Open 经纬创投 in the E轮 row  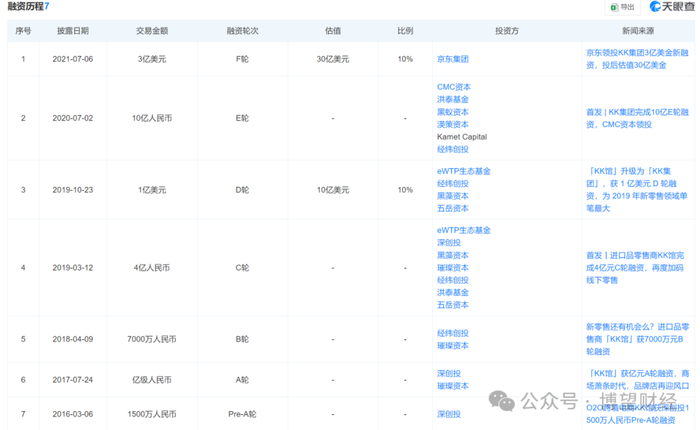point(453,149)
